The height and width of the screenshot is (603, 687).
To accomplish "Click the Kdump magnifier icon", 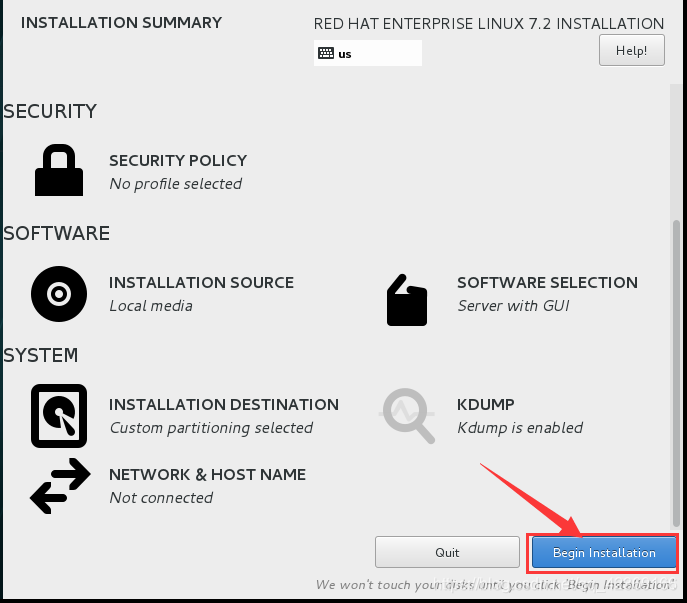I will (407, 415).
